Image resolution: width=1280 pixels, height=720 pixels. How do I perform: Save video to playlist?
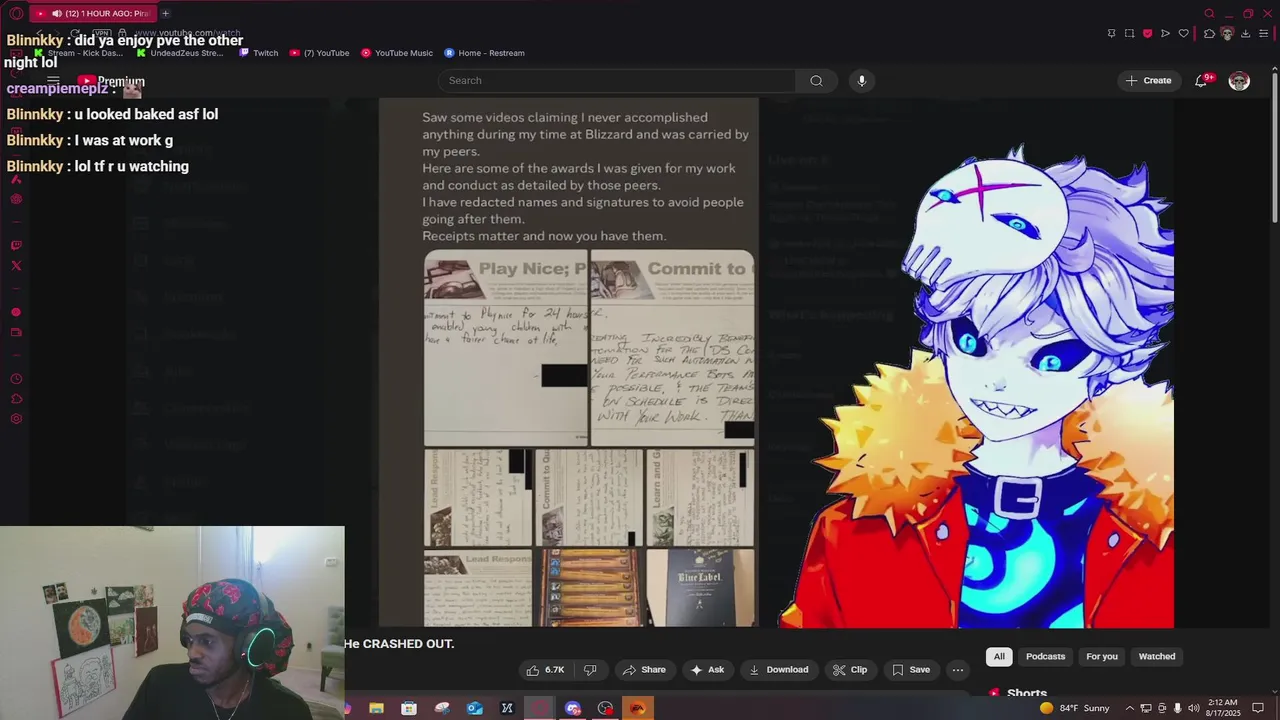coord(911,670)
